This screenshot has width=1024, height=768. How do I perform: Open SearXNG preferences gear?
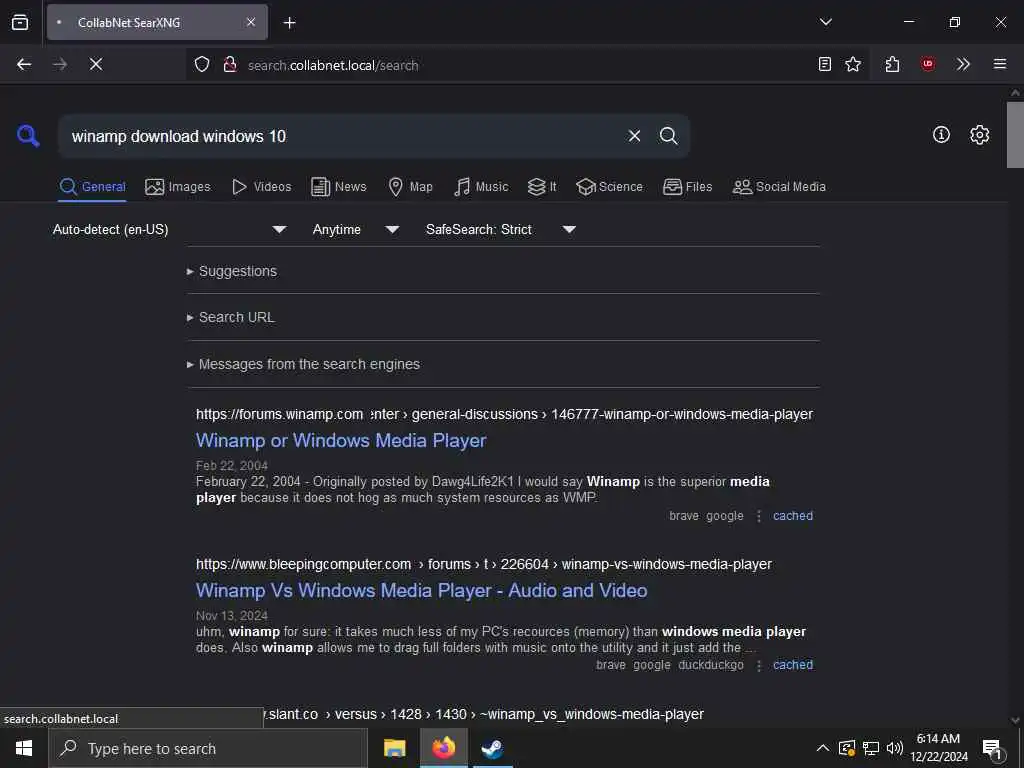tap(979, 135)
